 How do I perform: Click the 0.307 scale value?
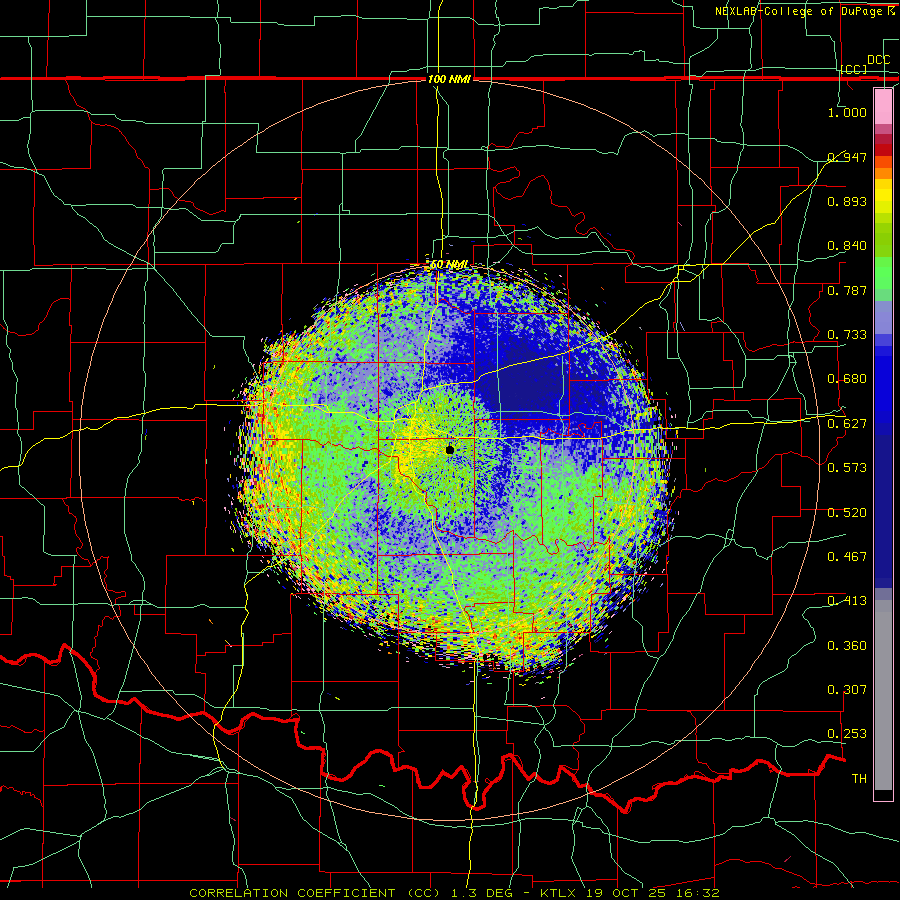(x=847, y=690)
